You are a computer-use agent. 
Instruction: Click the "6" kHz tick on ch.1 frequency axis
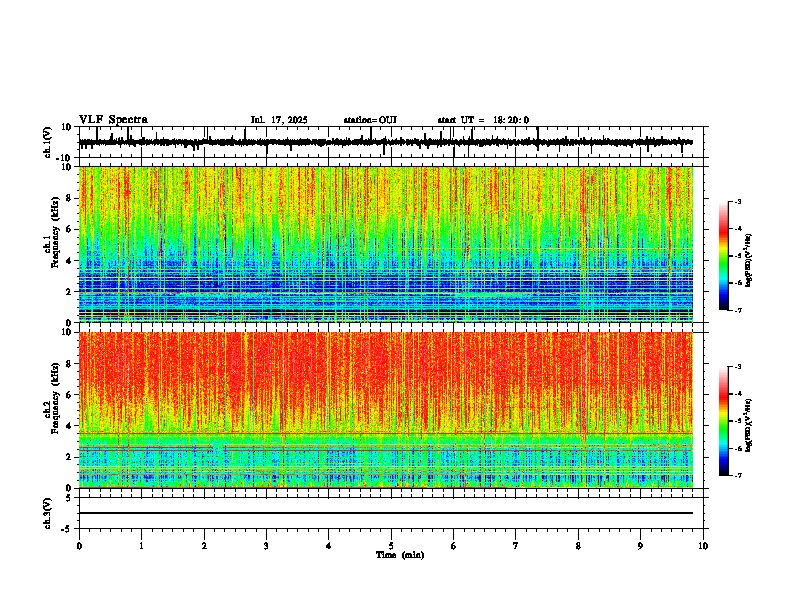pos(69,230)
